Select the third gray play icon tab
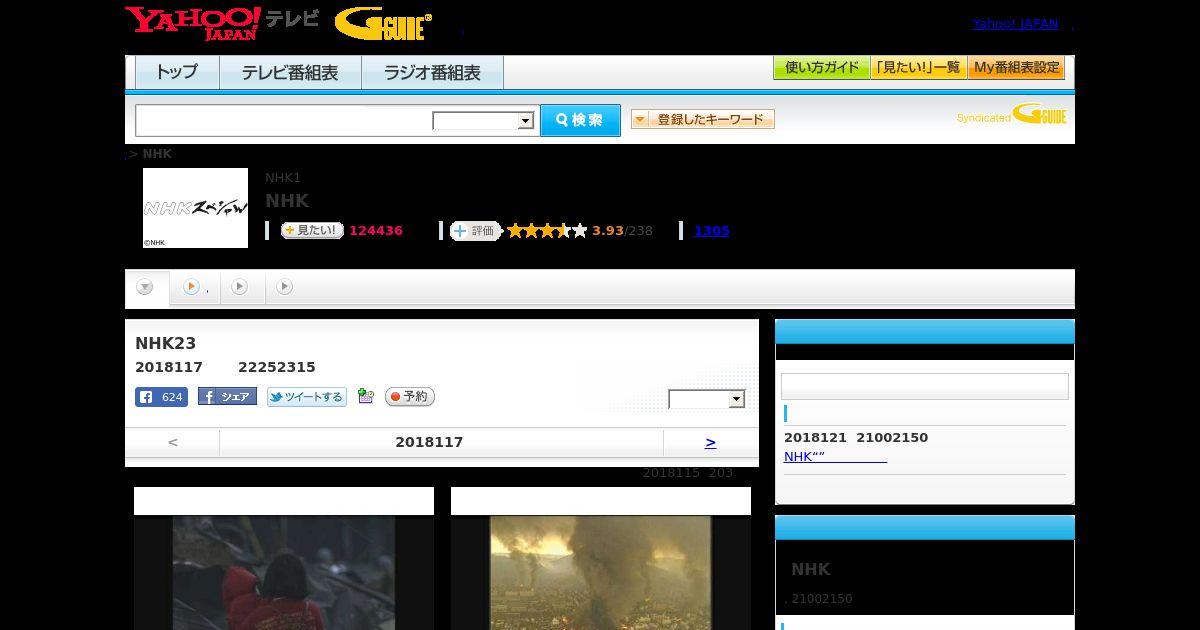Image resolution: width=1200 pixels, height=630 pixels. 239,287
